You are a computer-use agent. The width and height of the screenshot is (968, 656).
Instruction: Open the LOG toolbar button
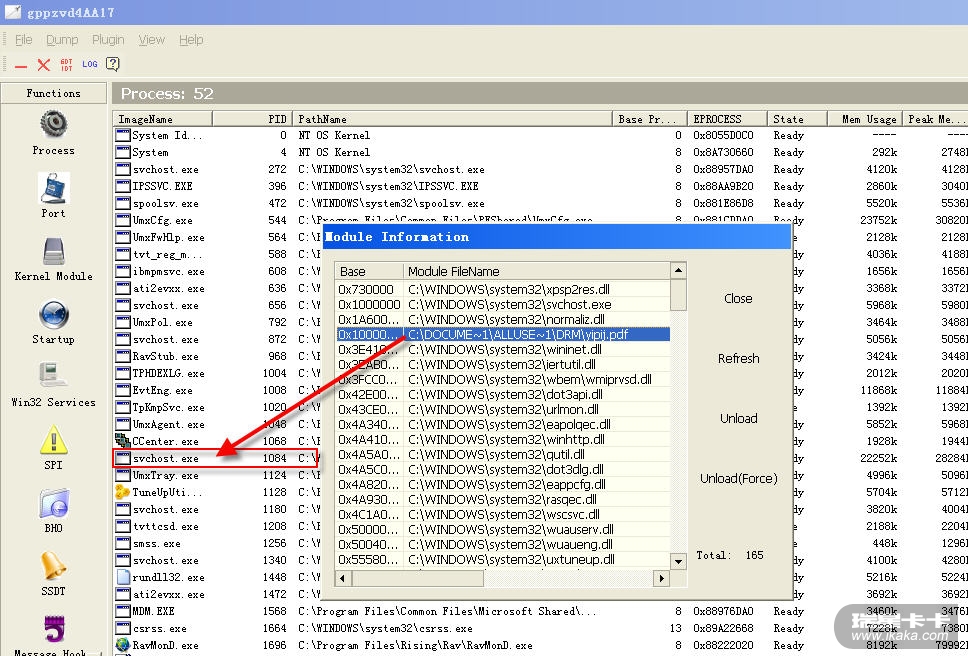(90, 64)
